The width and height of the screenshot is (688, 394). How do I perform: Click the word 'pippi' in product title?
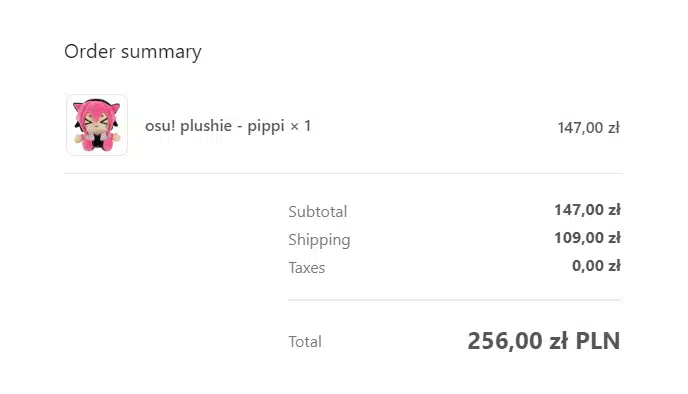[x=266, y=127]
